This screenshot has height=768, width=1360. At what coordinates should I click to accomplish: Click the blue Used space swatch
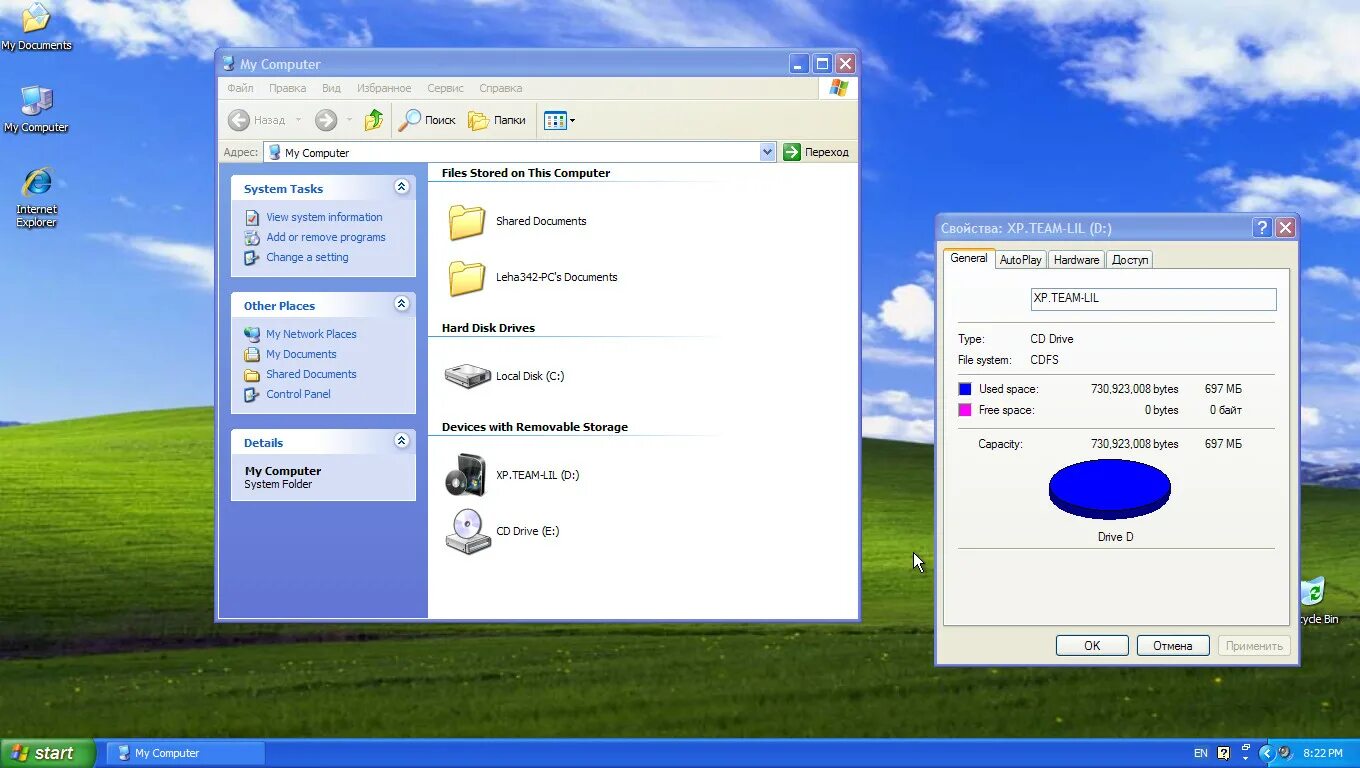pyautogui.click(x=965, y=389)
